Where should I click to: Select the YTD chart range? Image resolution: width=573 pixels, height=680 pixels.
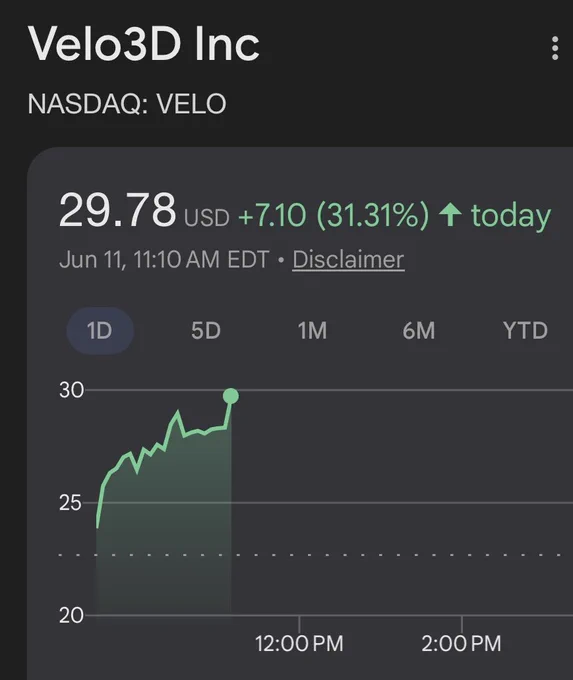point(525,331)
